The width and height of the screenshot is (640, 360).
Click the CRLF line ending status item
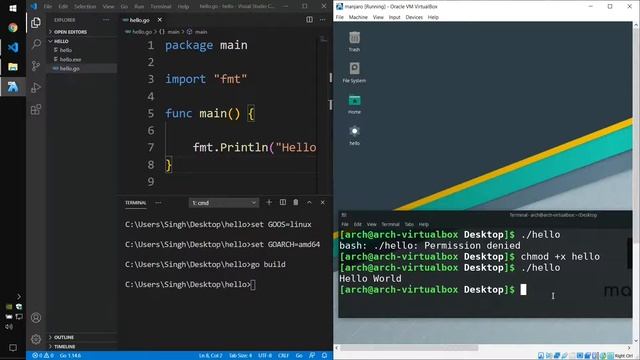coord(283,356)
